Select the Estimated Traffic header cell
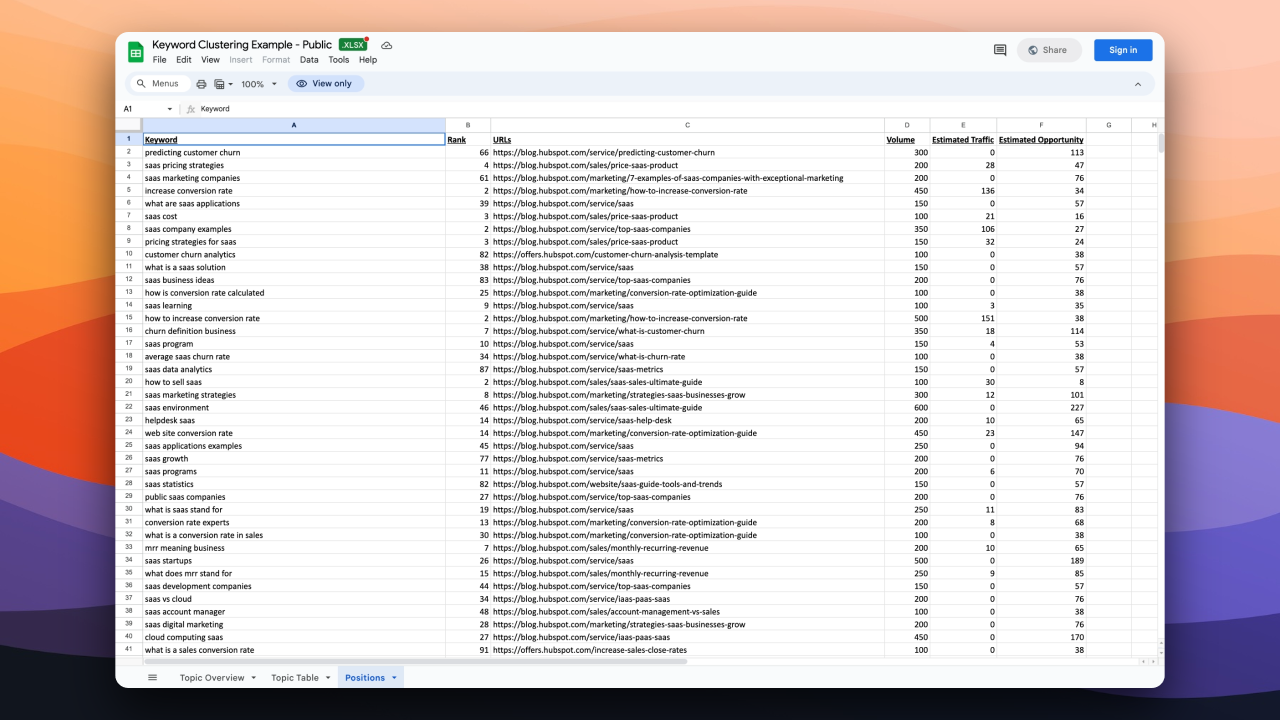Image resolution: width=1280 pixels, height=720 pixels. coord(963,140)
